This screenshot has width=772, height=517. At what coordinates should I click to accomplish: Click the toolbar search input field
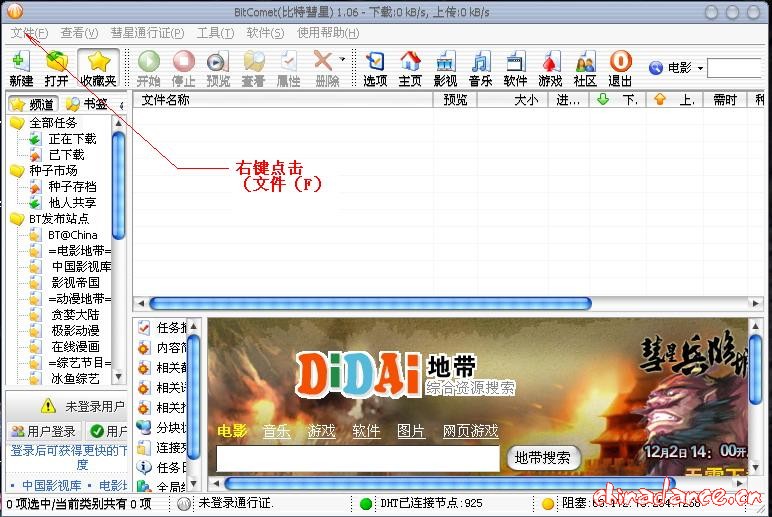736,68
